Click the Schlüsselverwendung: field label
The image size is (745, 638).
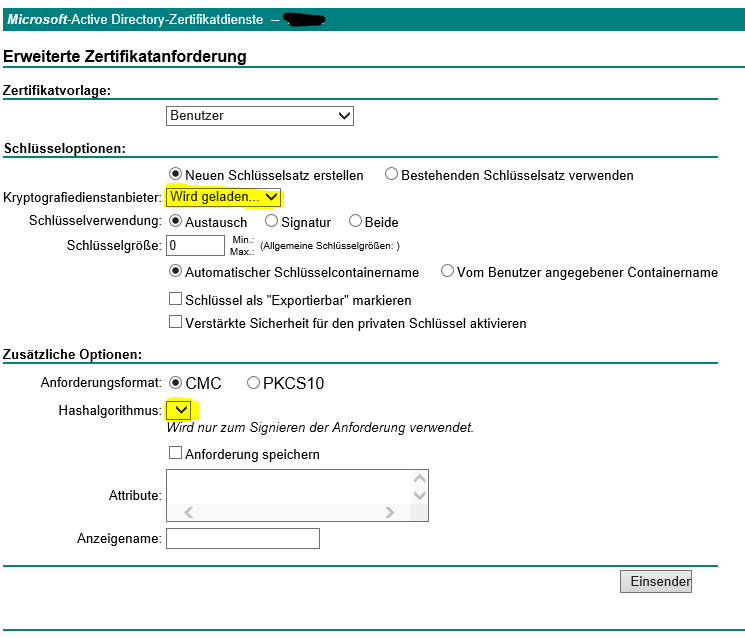pos(95,221)
